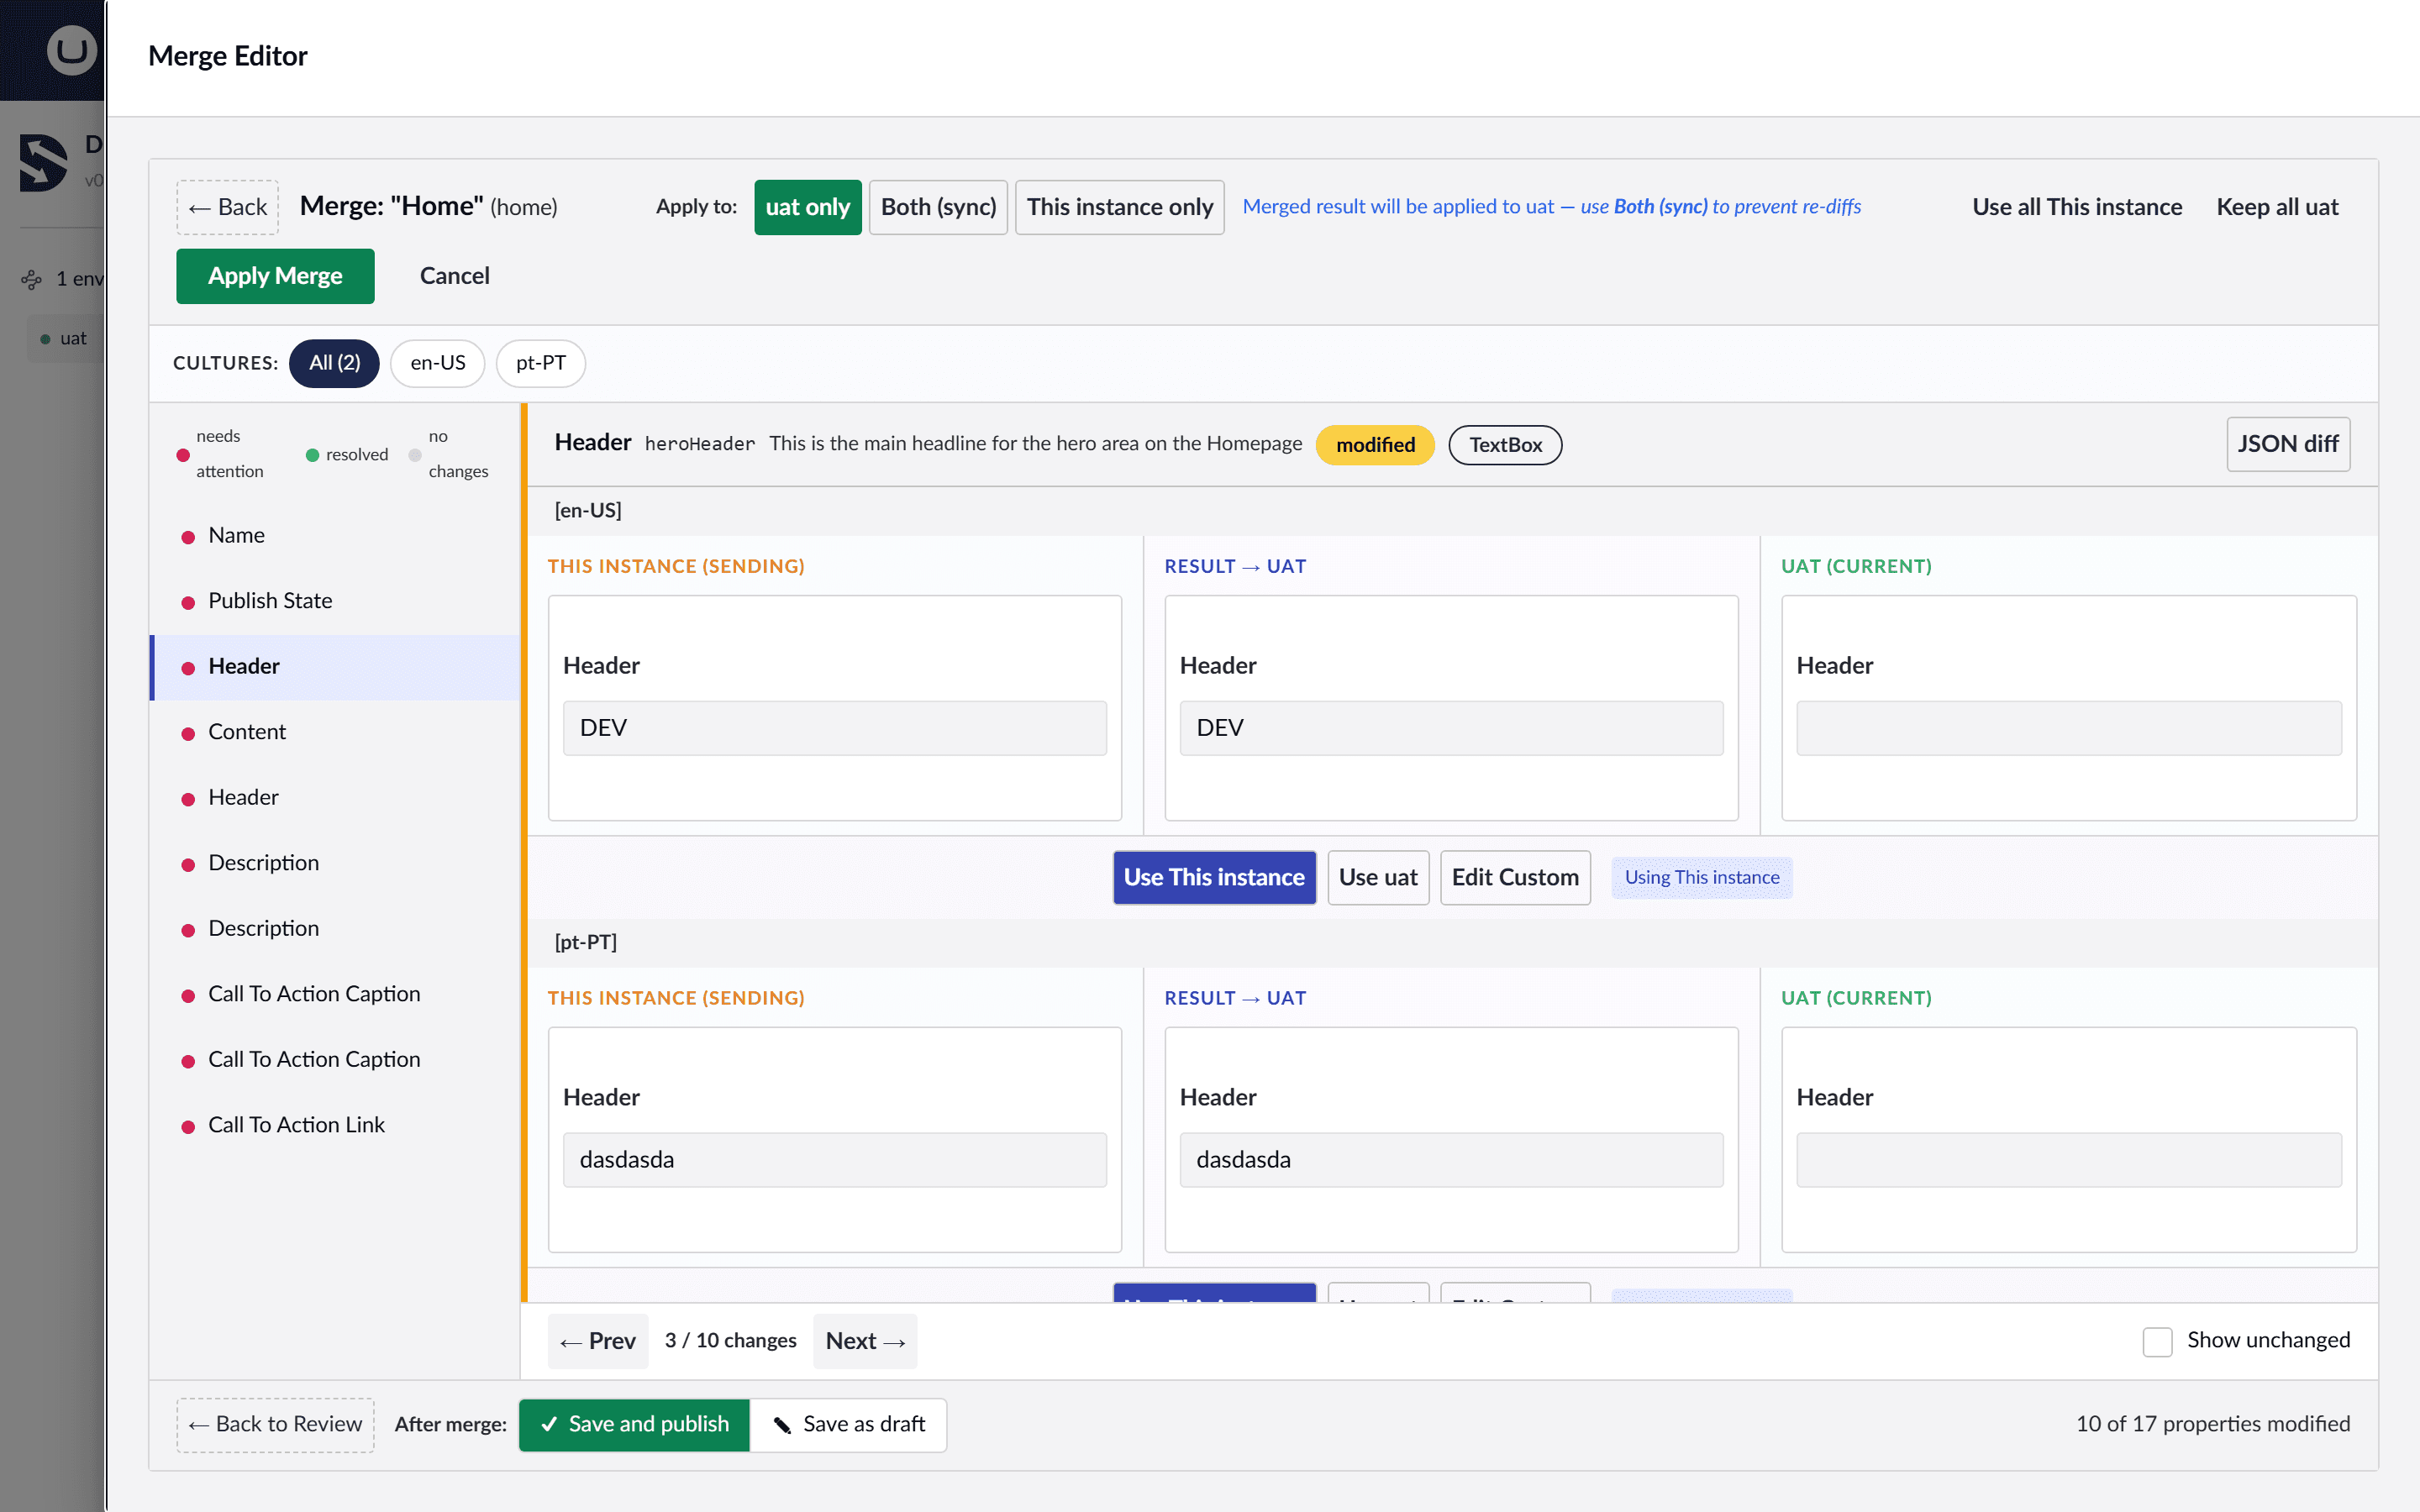Go to Next change
This screenshot has height=1512, width=2420.
[x=865, y=1341]
